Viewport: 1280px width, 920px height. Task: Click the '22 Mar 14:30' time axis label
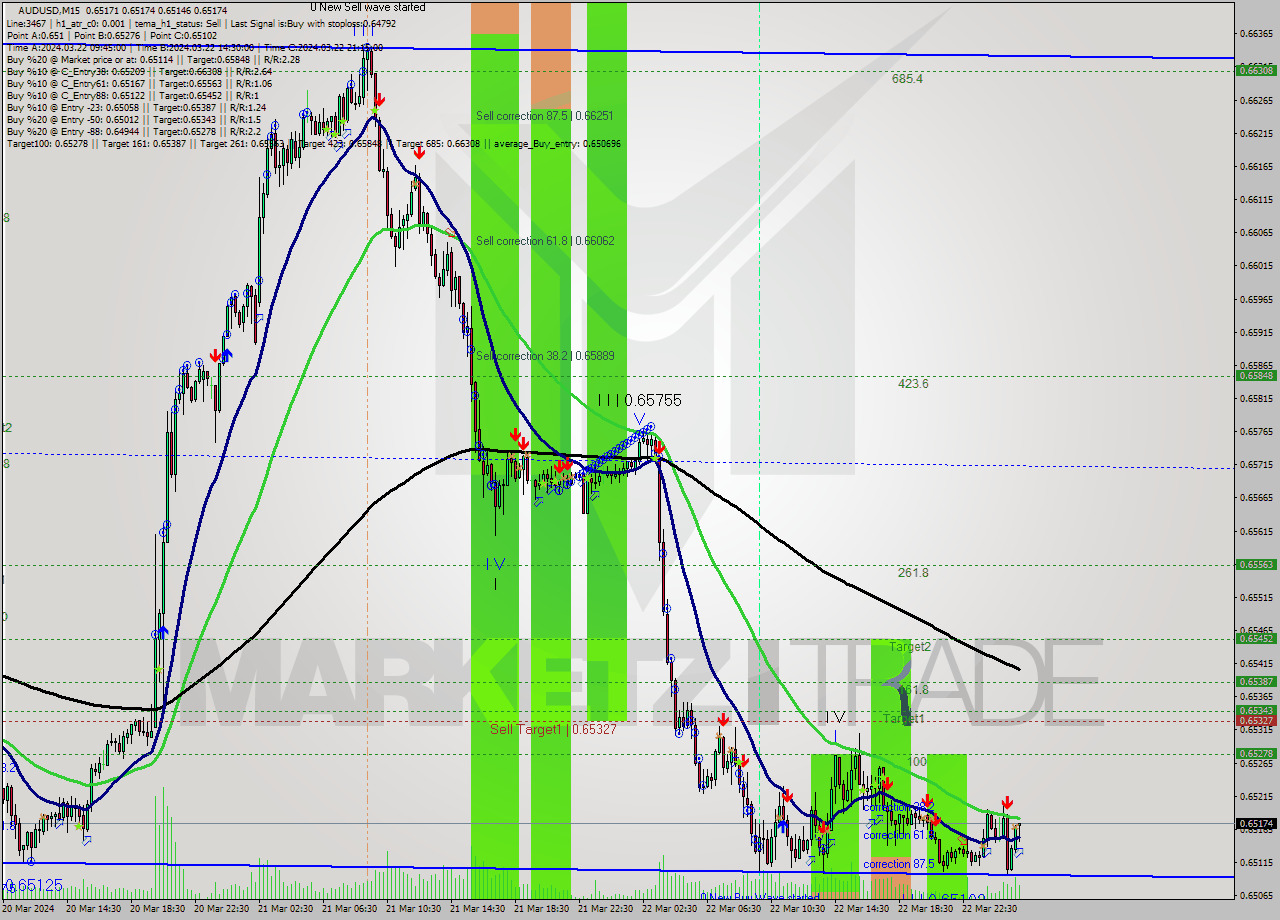click(x=862, y=909)
